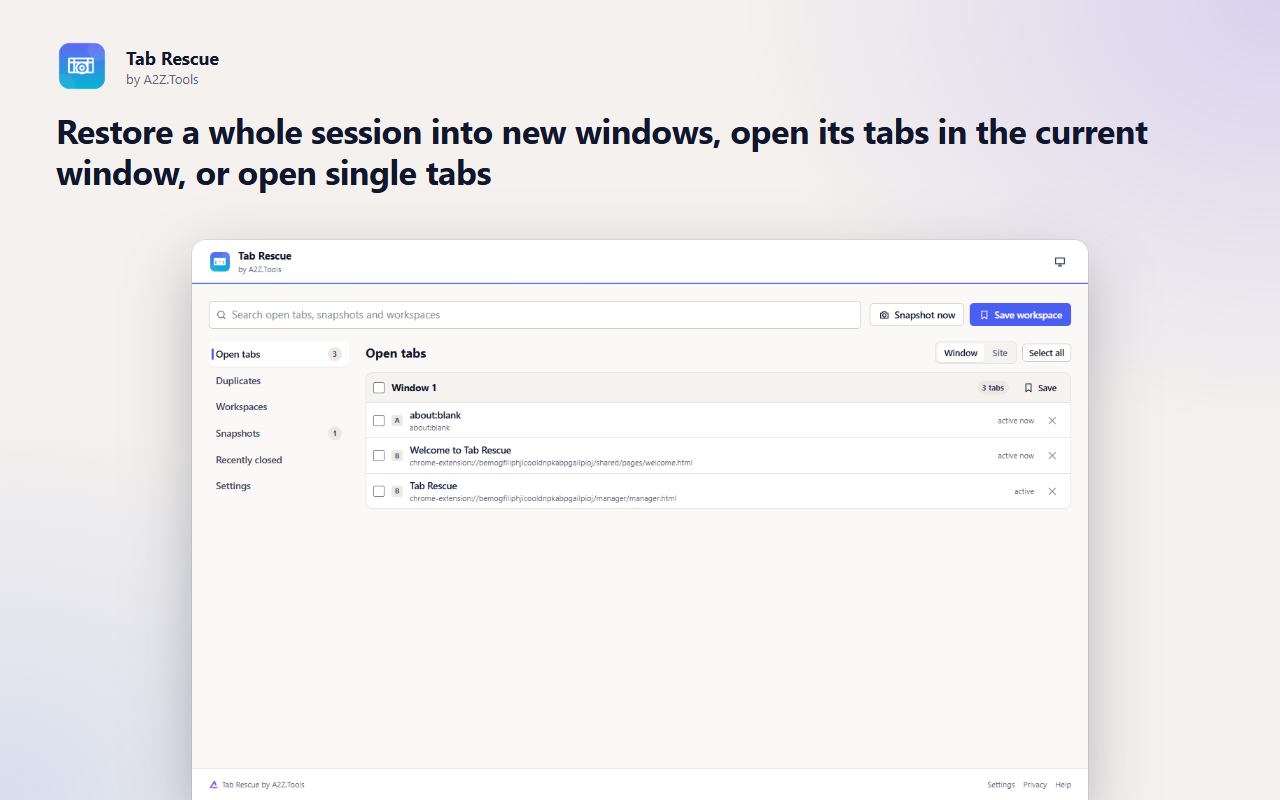
Task: Switch grouping to Site view
Action: pyautogui.click(x=1000, y=353)
